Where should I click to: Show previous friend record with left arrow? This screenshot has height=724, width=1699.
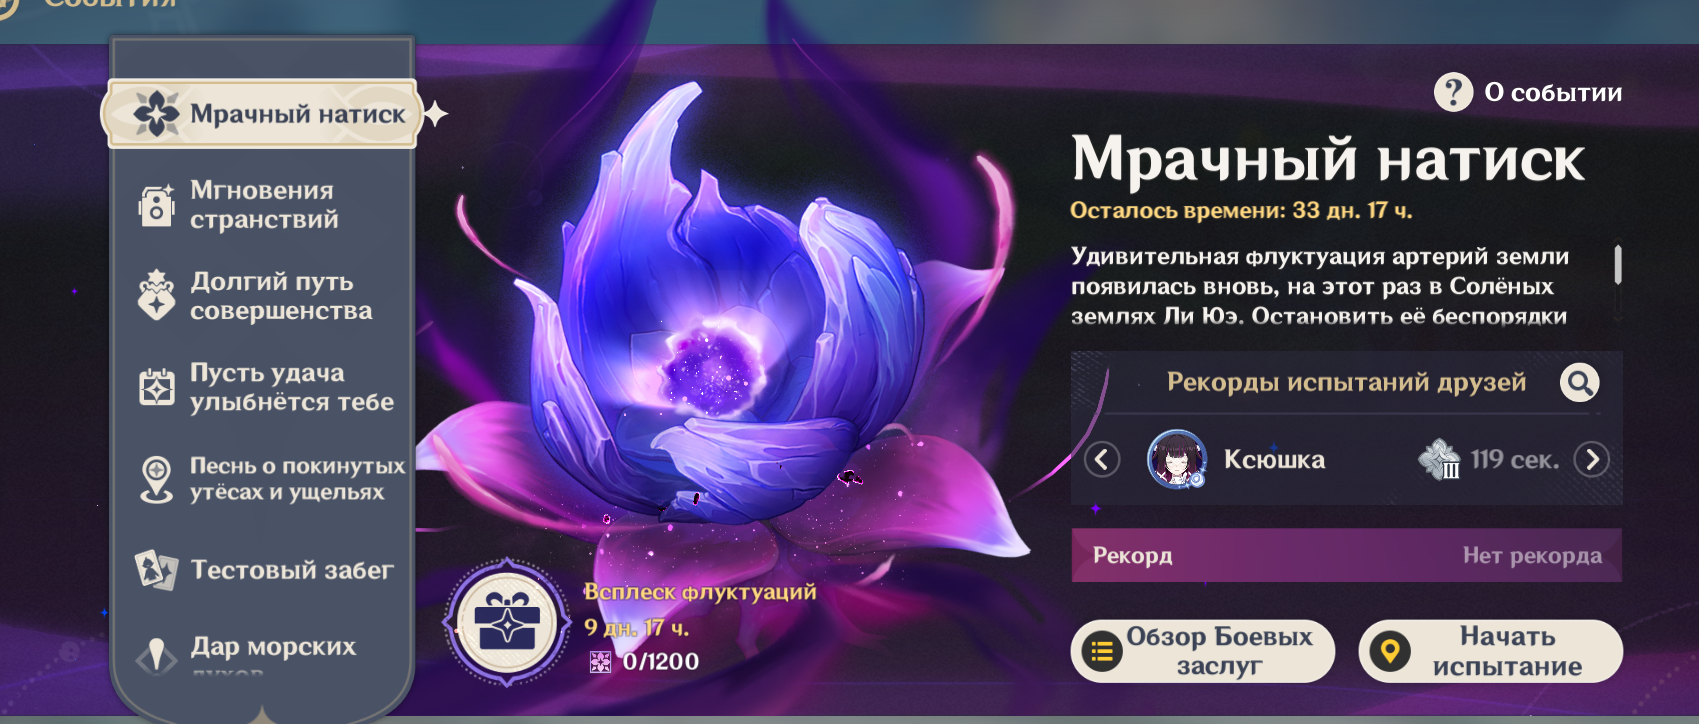[x=1102, y=460]
